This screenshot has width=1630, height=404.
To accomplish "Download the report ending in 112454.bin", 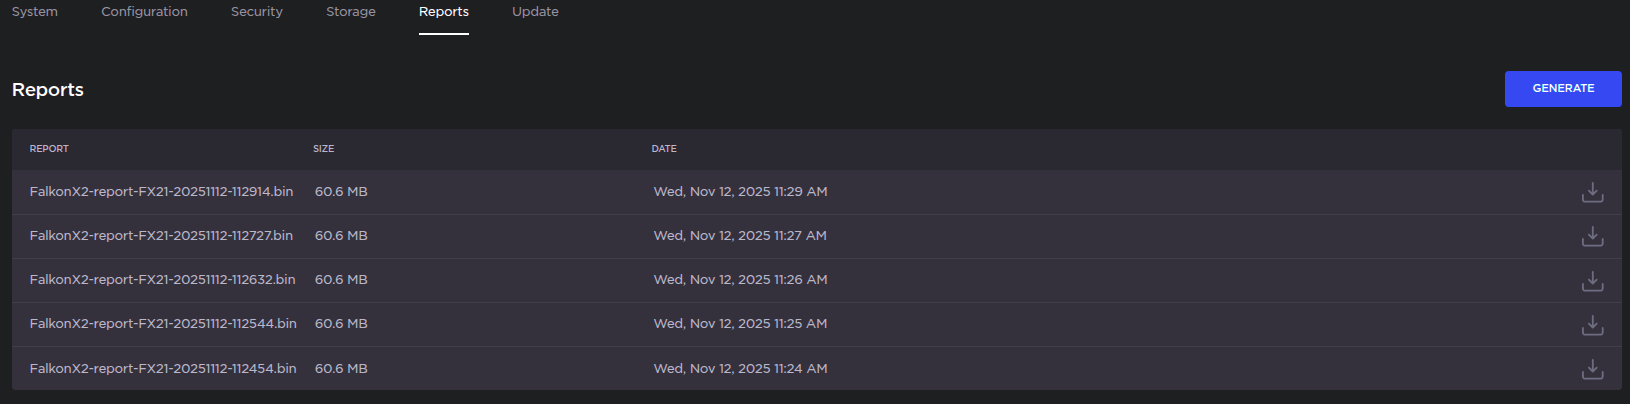I will tap(1592, 369).
